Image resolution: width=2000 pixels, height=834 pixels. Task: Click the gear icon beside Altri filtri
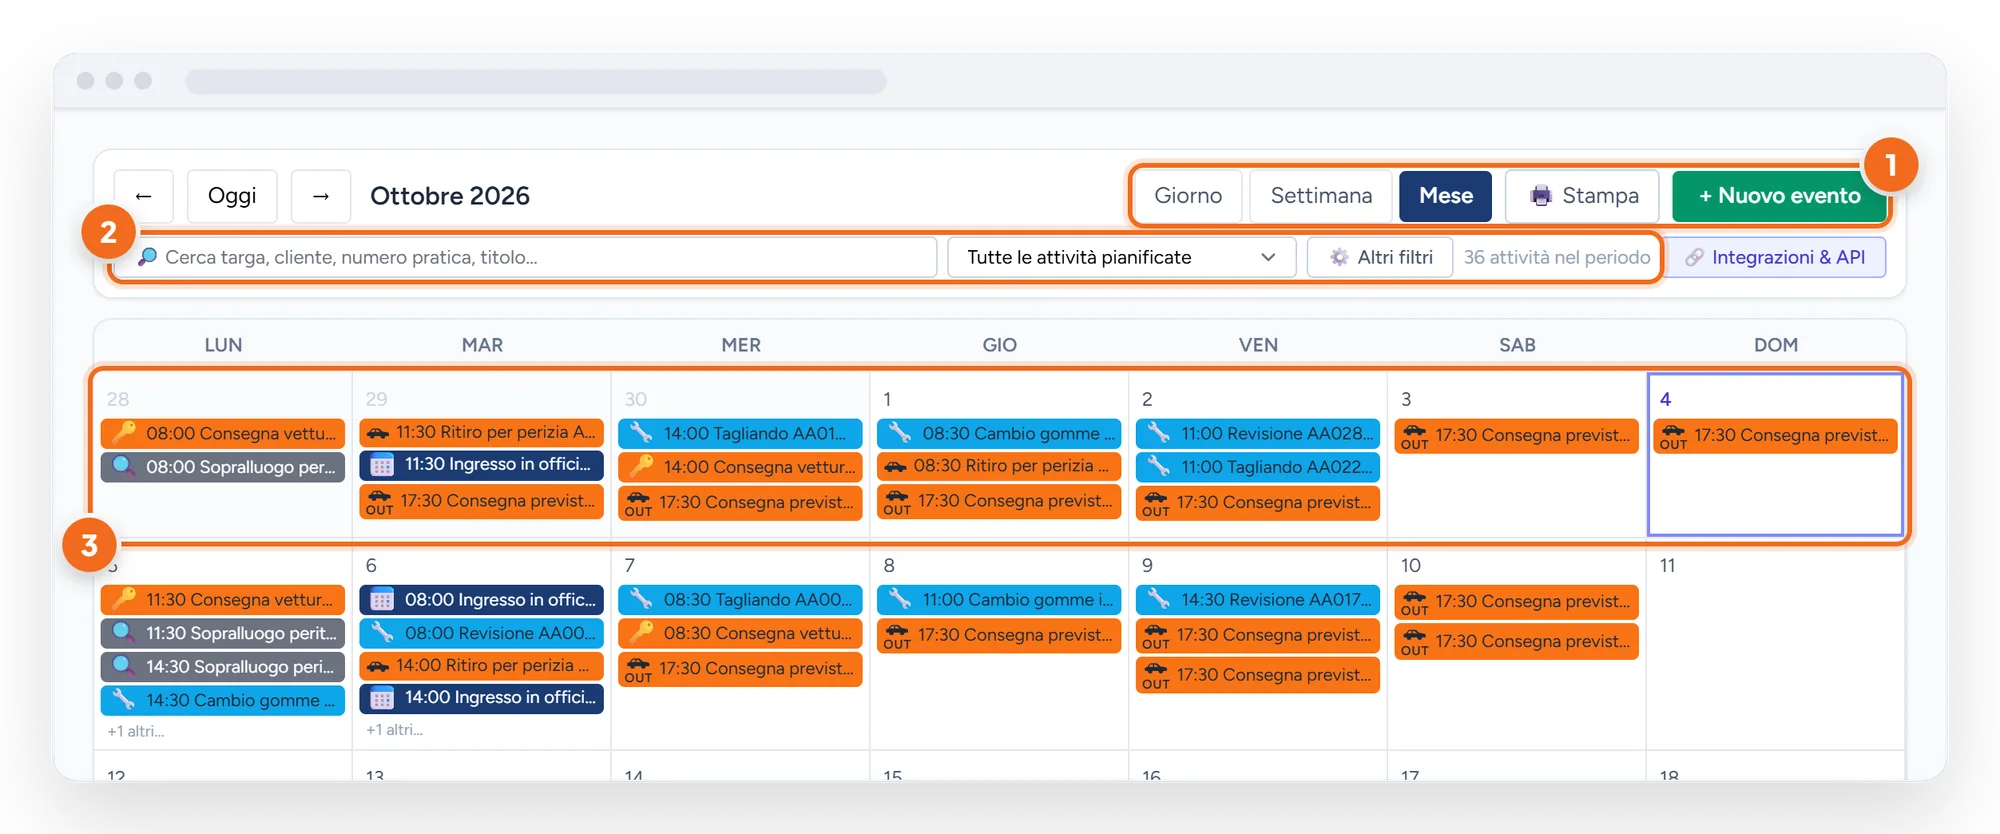[1339, 257]
